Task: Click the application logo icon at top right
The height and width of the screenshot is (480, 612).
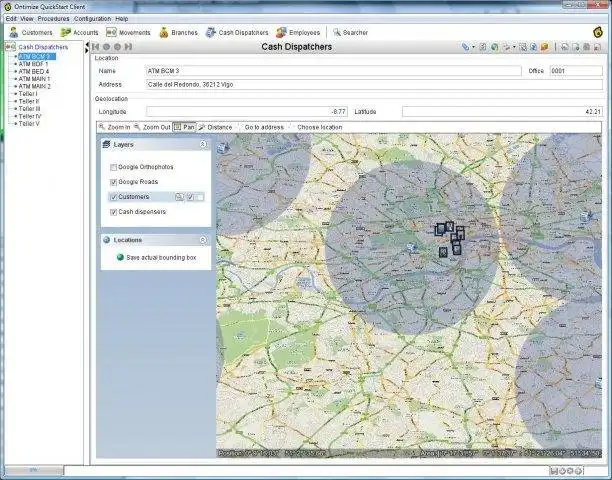Action: [598, 32]
